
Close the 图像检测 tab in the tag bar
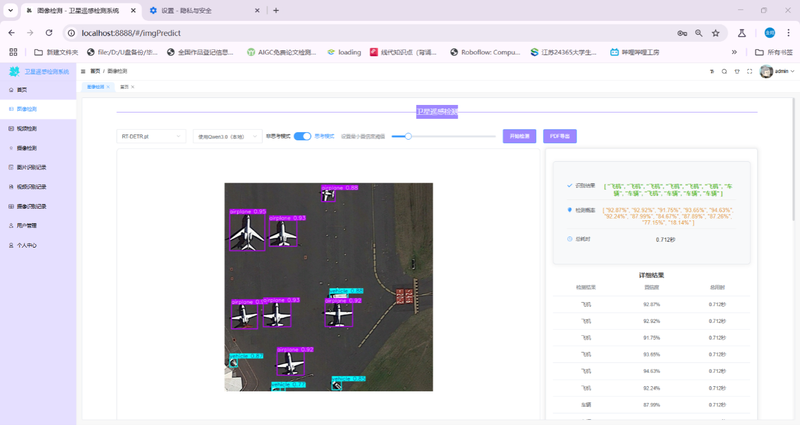point(109,87)
